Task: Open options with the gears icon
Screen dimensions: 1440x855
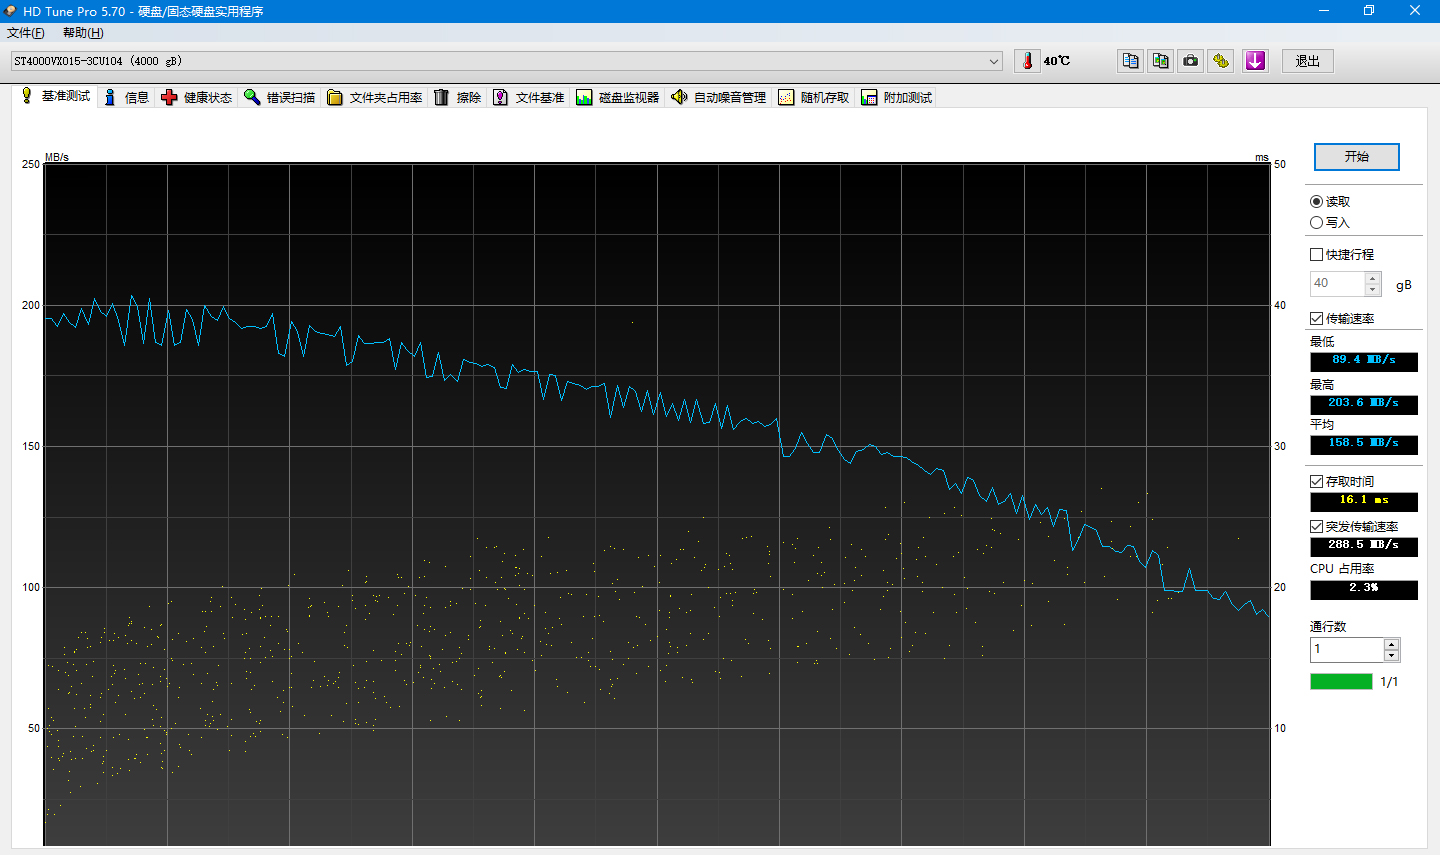Action: tap(1220, 61)
